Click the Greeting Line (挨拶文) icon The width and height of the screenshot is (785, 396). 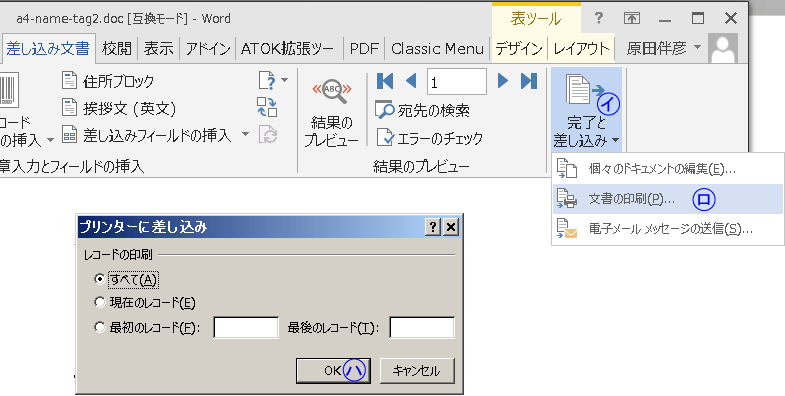tap(69, 108)
